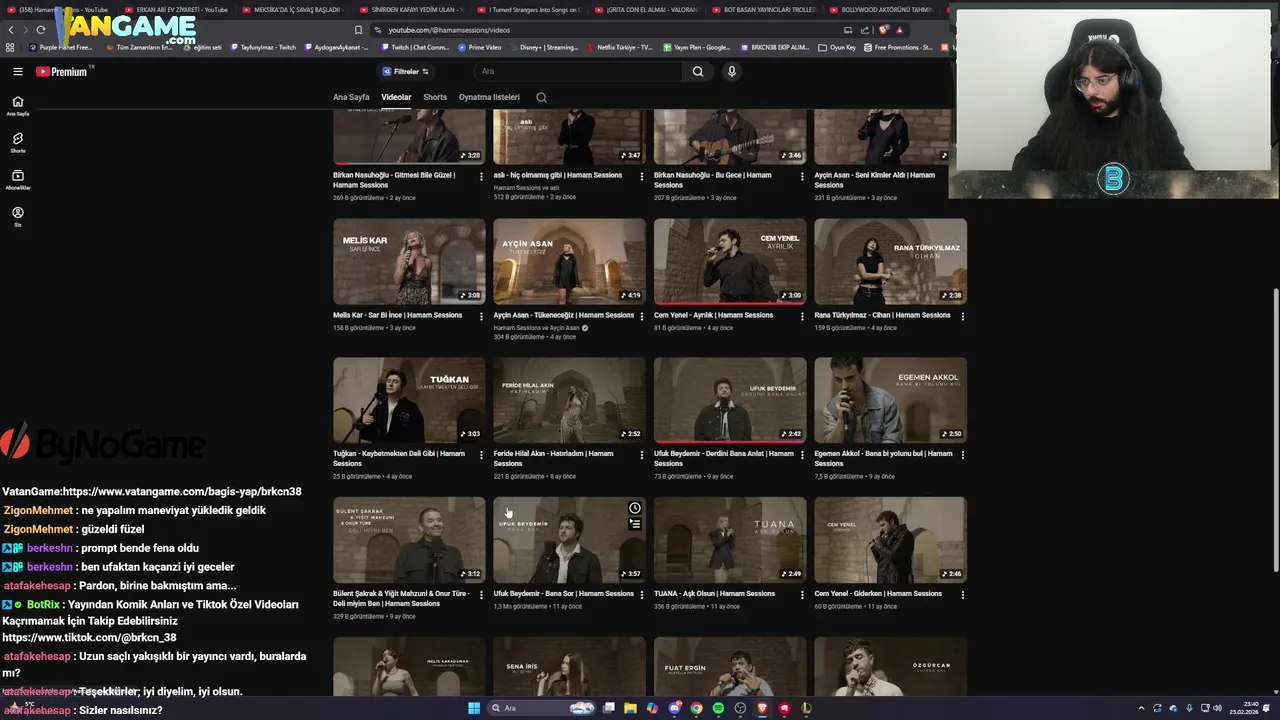
Task: Open Netflix Türkiye bookmark
Action: 619,47
